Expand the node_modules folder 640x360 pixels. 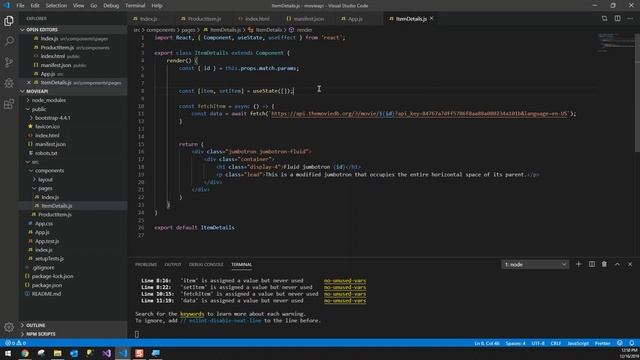point(49,100)
